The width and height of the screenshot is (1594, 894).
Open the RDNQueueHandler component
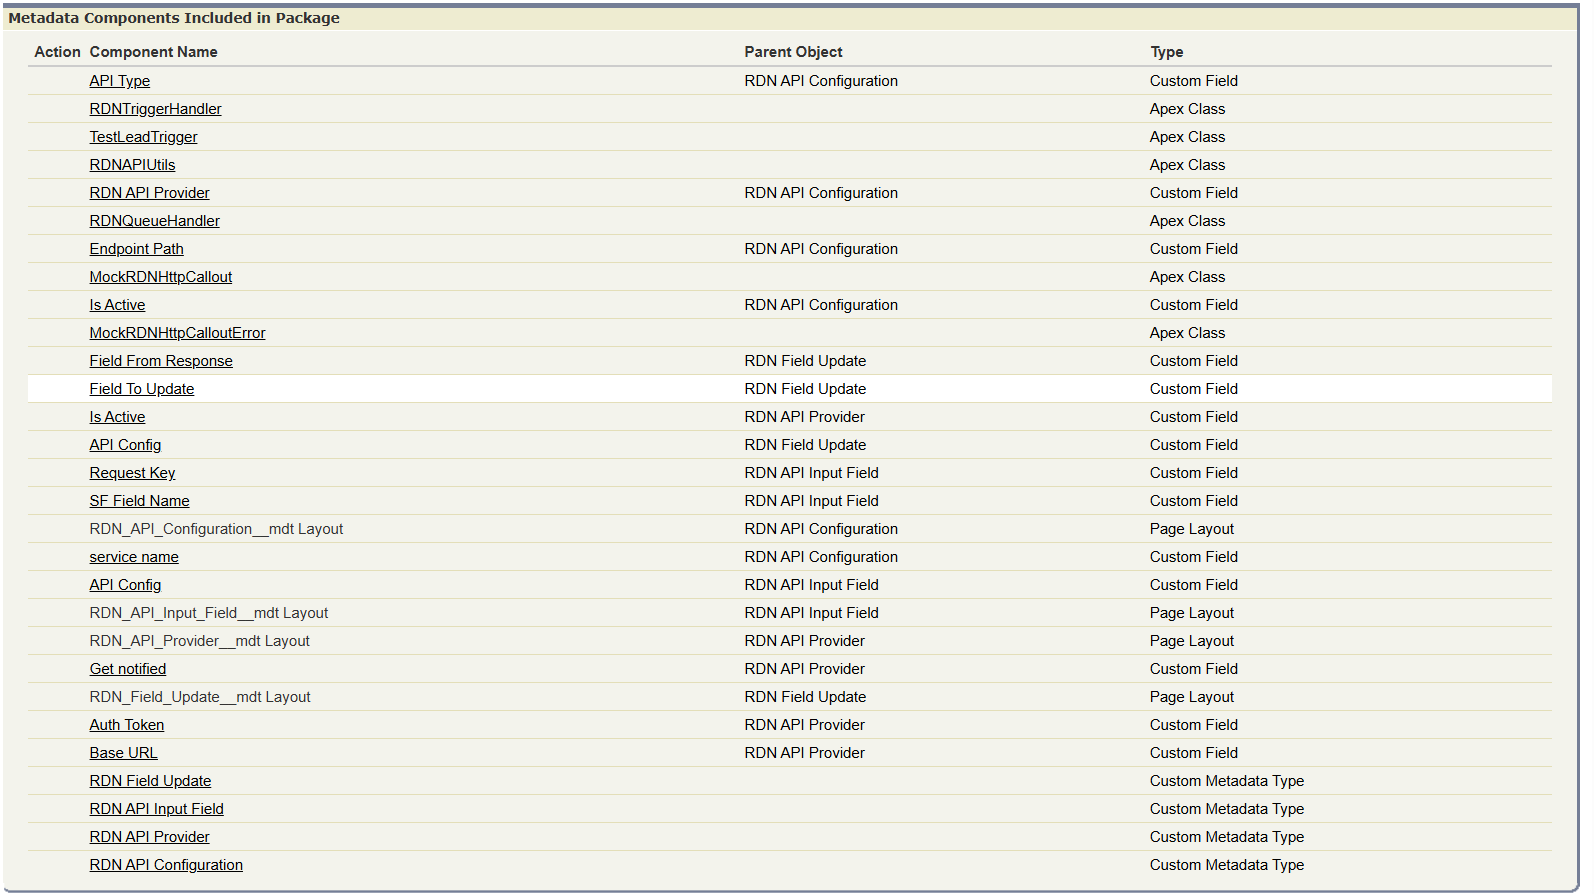pos(154,221)
